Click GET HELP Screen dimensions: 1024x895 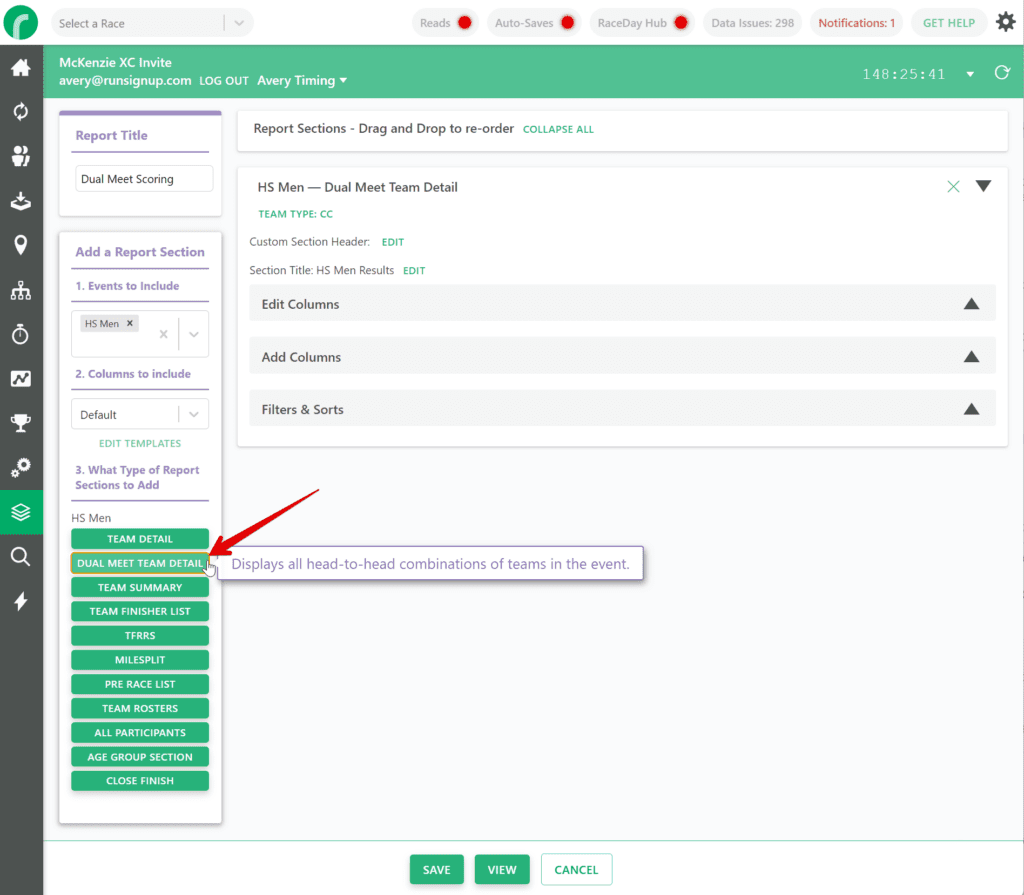(x=948, y=23)
